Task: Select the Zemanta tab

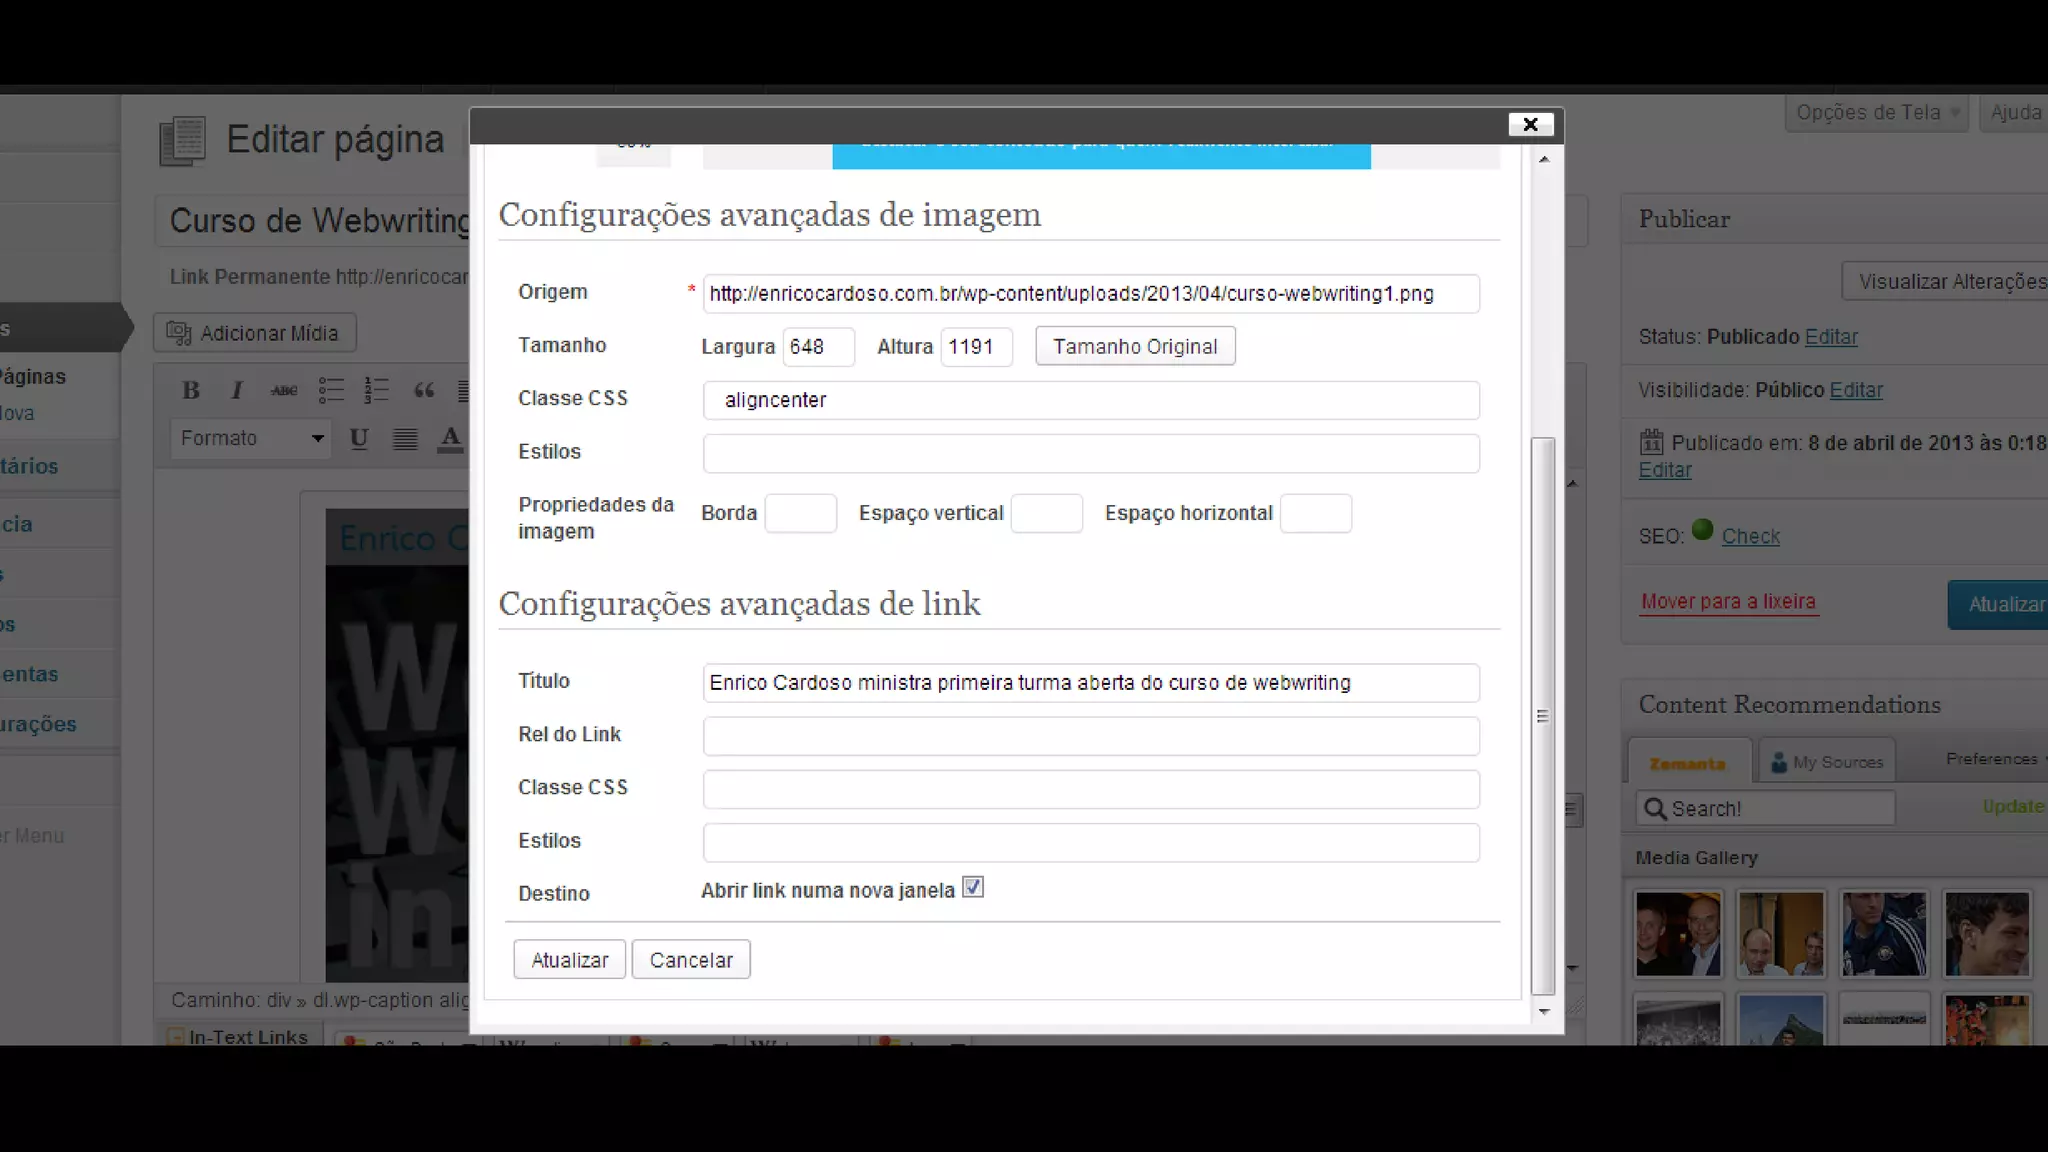Action: [1688, 763]
